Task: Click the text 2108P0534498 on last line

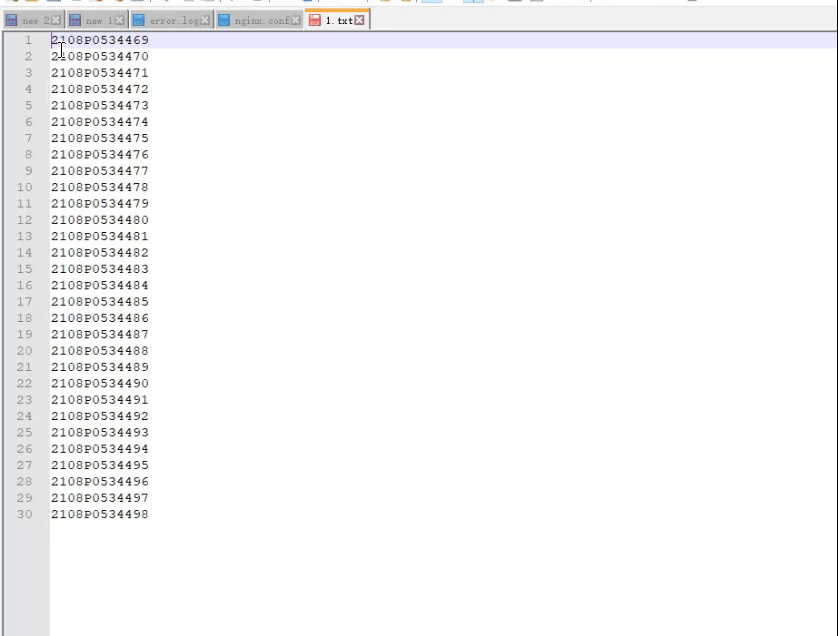Action: click(100, 514)
